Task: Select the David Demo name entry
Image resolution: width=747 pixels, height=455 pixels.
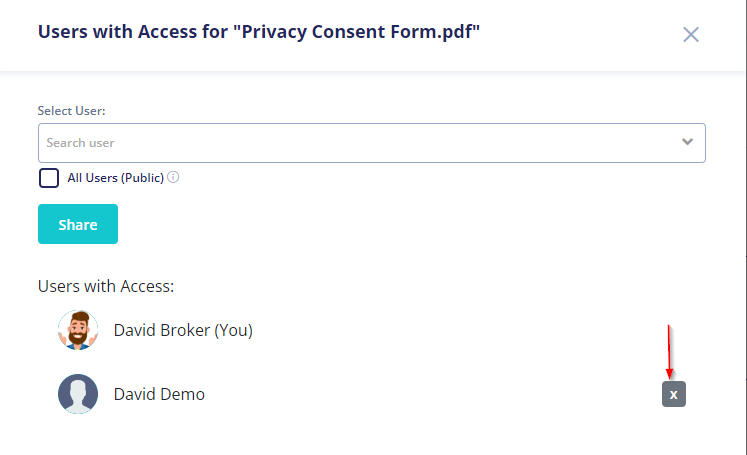Action: pyautogui.click(x=159, y=394)
